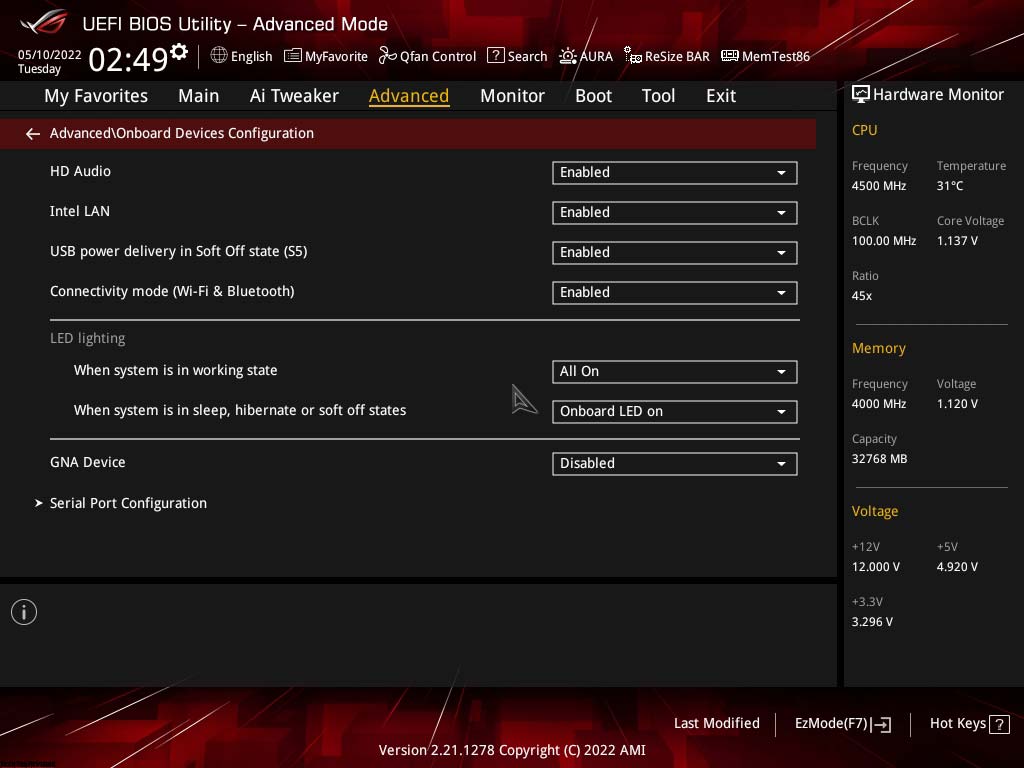Select the Intel LAN label
Screen dimensions: 1024x768
point(80,211)
